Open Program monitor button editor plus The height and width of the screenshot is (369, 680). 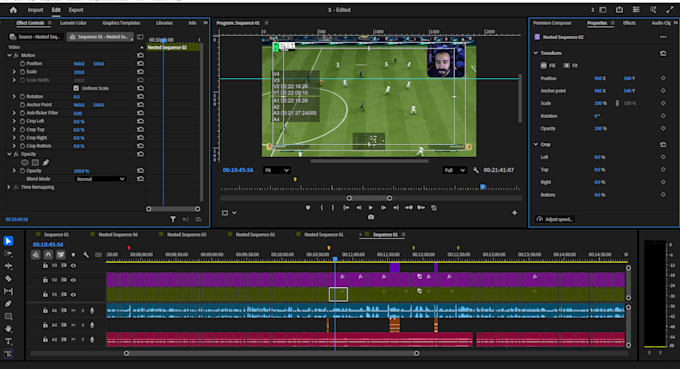point(514,212)
